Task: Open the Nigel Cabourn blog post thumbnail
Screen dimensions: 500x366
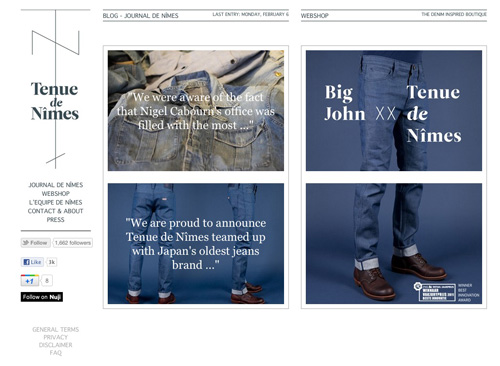Action: tap(196, 111)
